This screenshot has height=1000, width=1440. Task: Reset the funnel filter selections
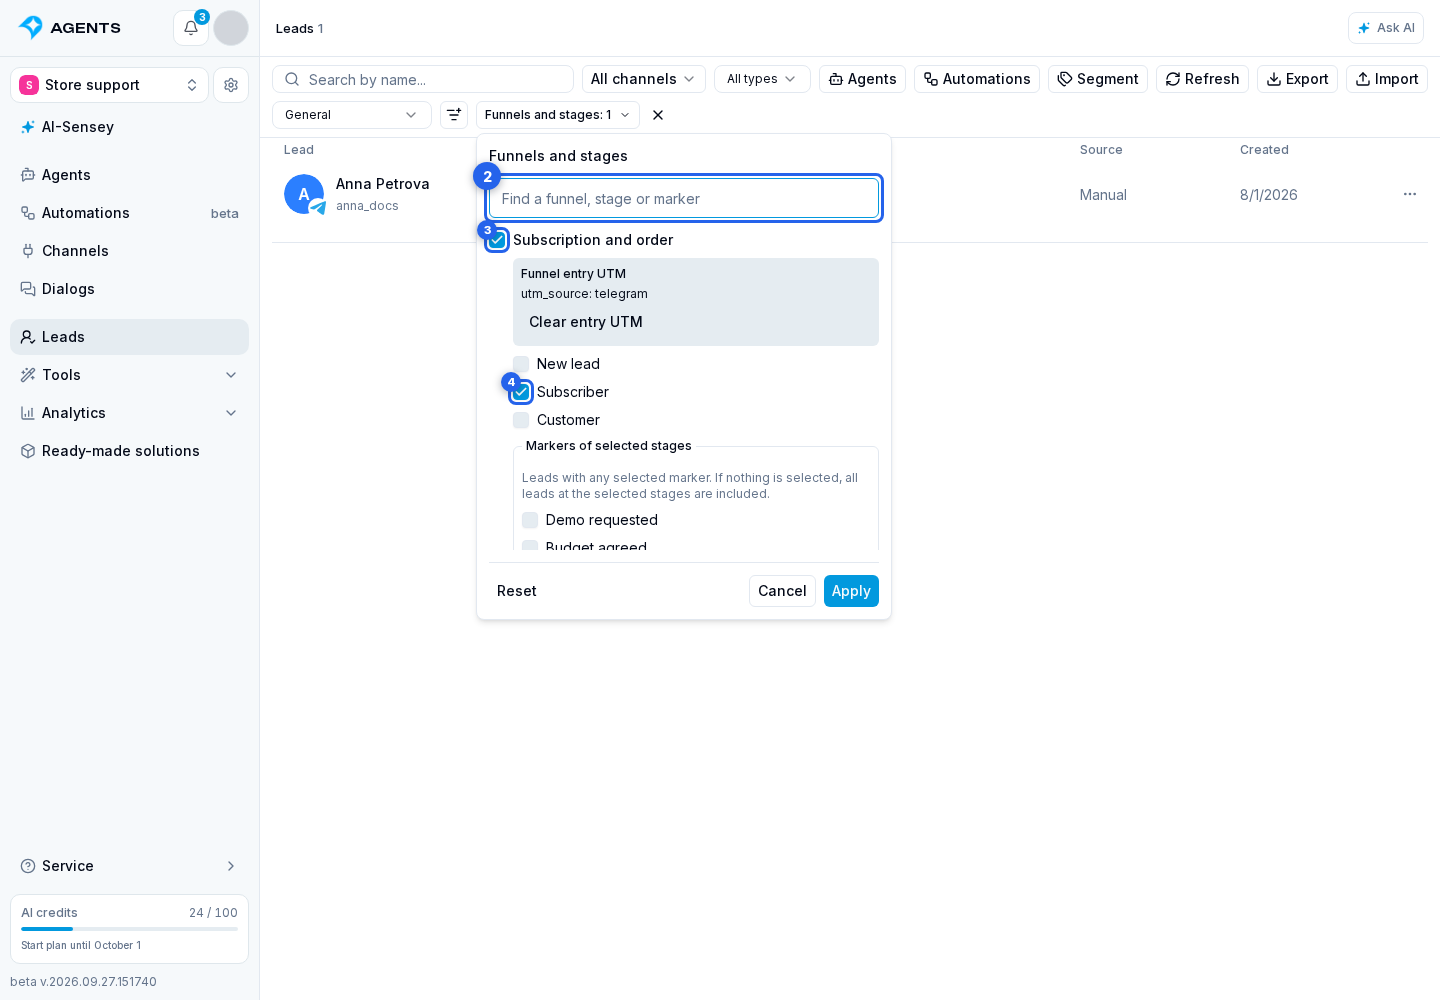click(517, 591)
